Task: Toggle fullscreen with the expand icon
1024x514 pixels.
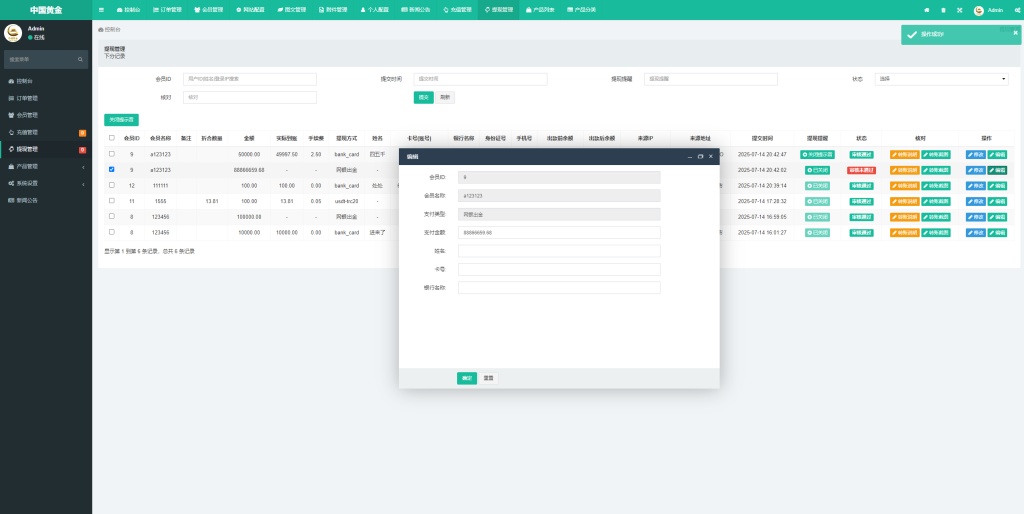Action: tap(959, 10)
